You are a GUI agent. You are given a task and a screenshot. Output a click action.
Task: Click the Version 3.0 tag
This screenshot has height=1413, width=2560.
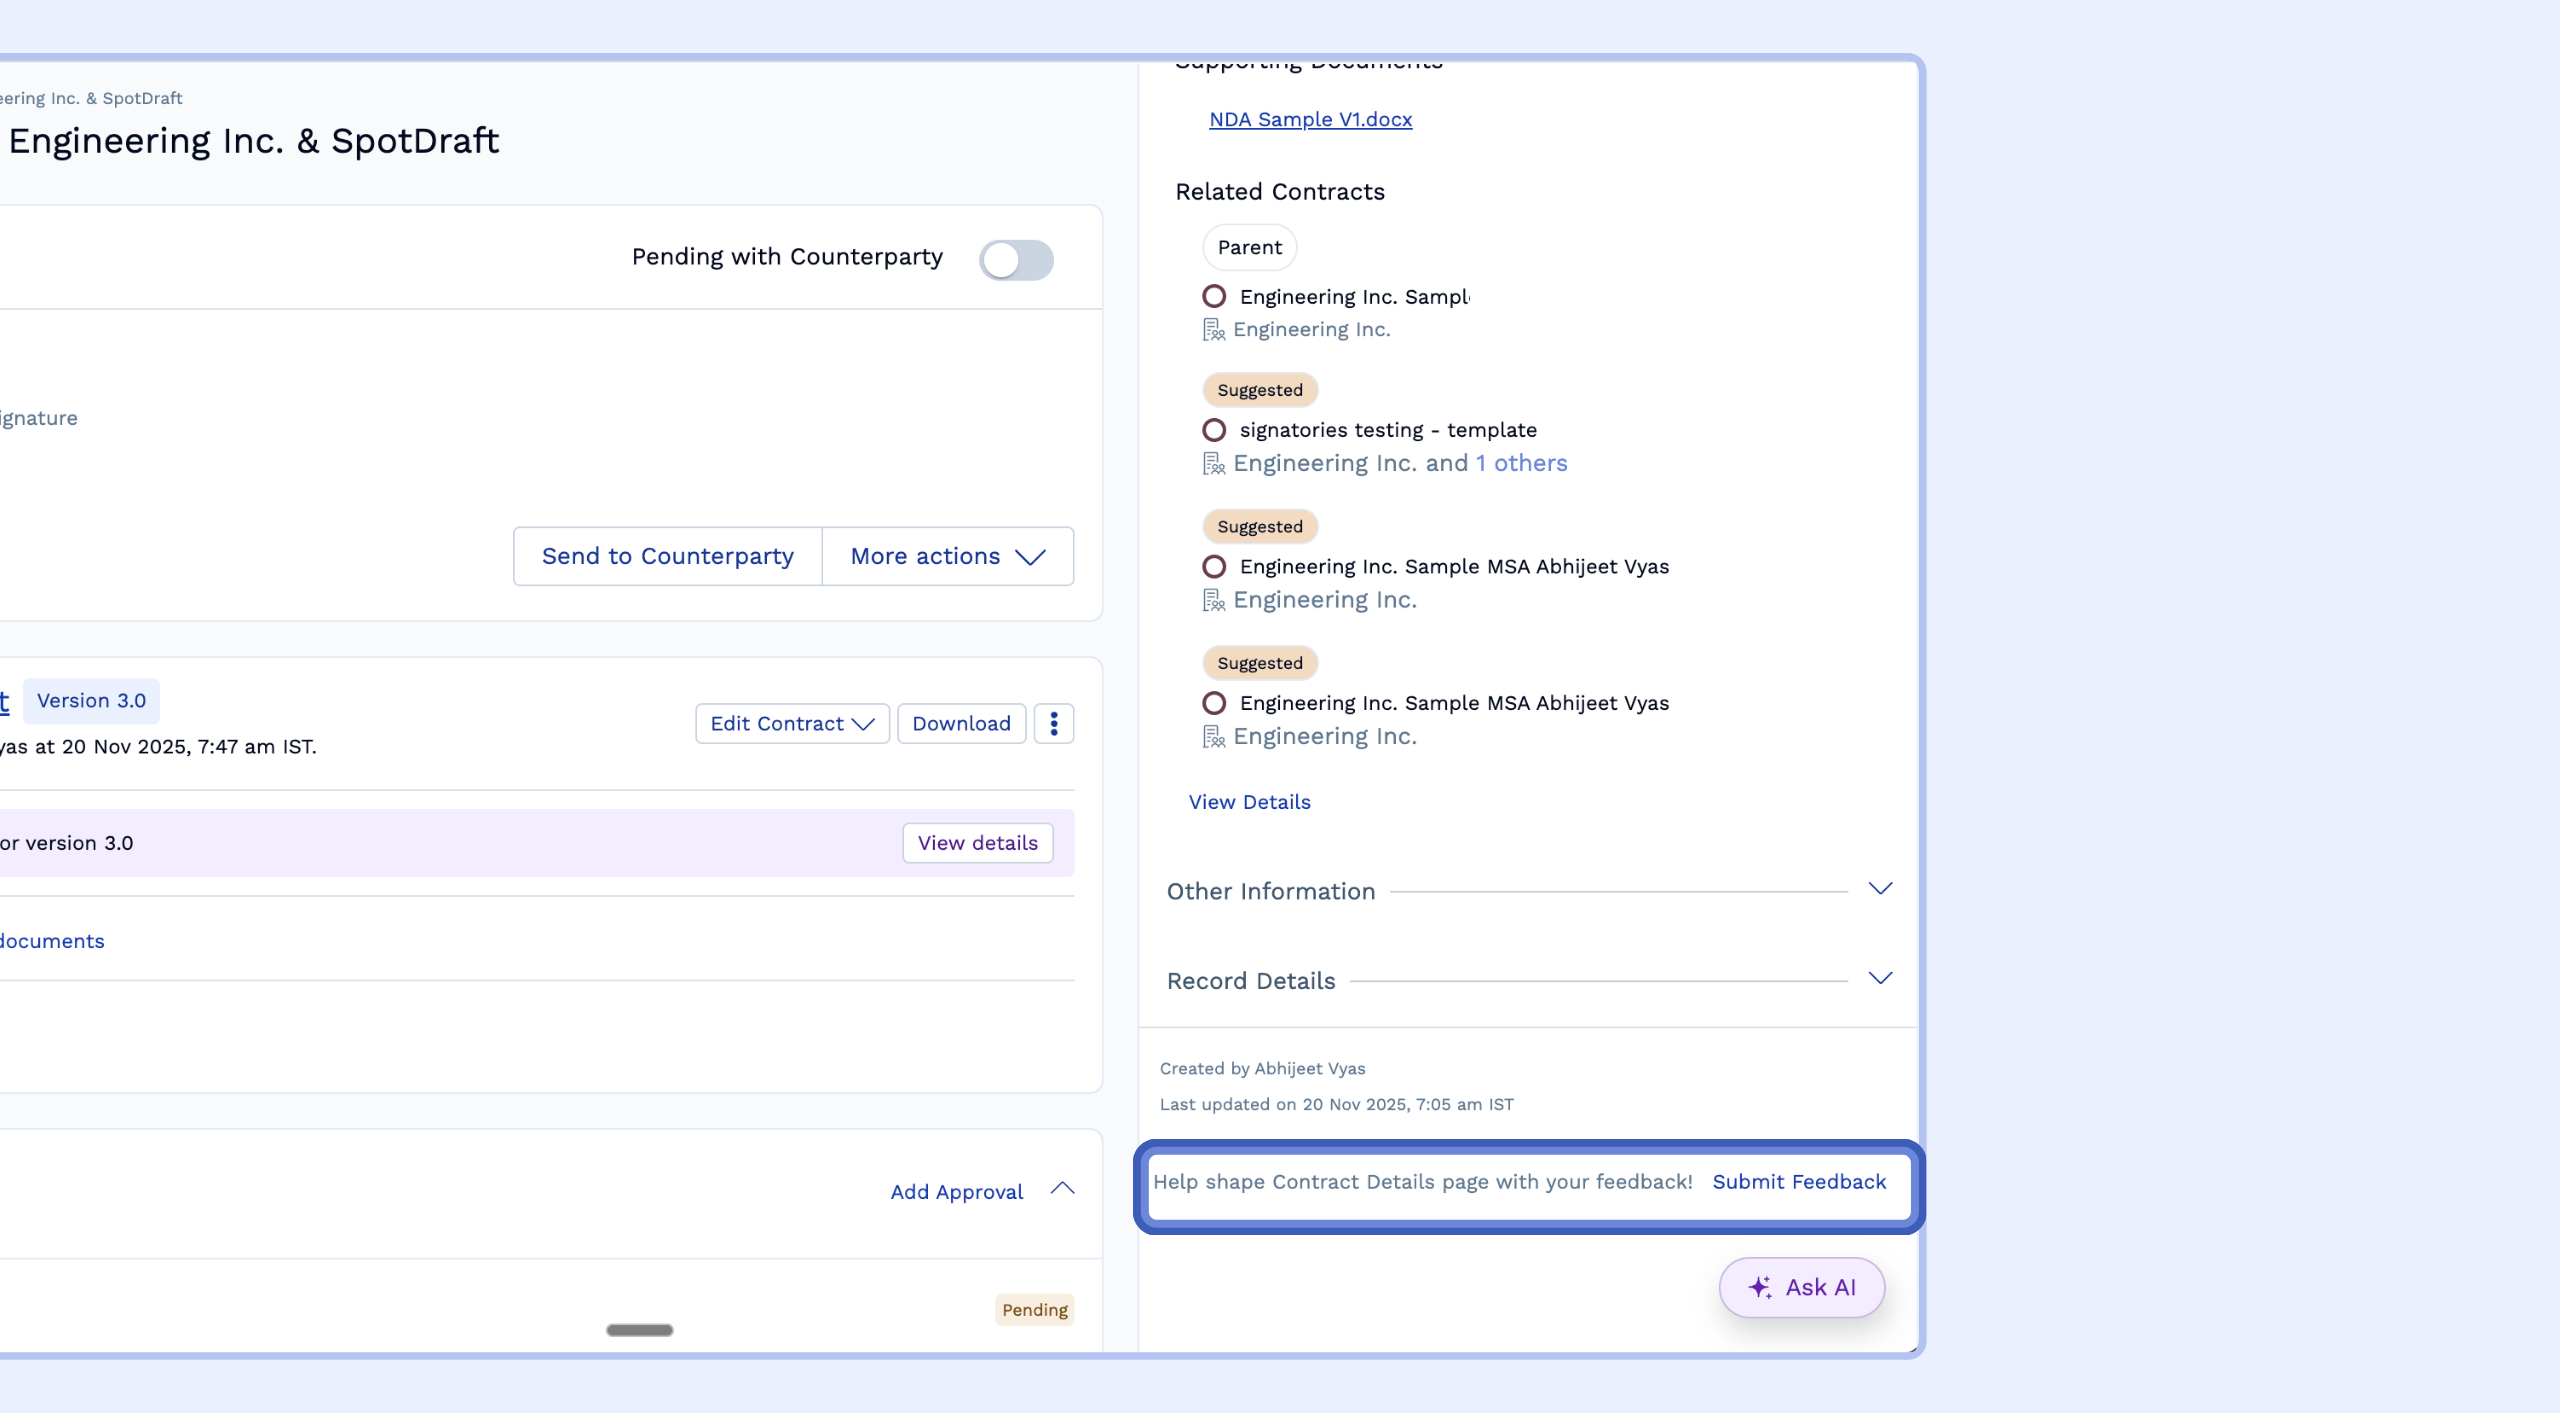coord(91,701)
